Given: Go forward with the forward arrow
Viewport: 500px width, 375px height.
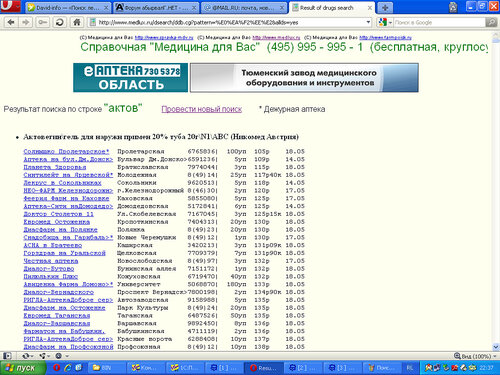Looking at the screenshot, I should click(x=26, y=22).
